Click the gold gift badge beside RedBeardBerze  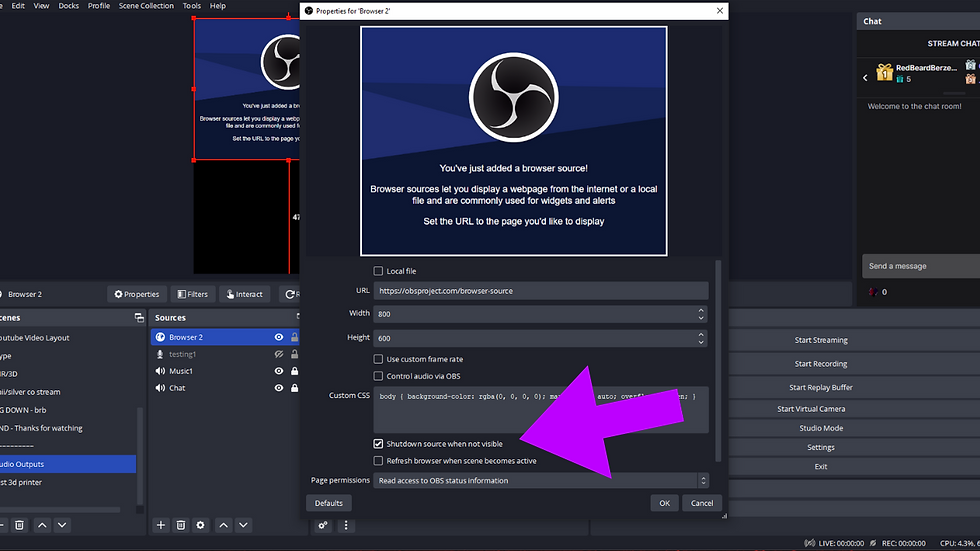pyautogui.click(x=884, y=72)
